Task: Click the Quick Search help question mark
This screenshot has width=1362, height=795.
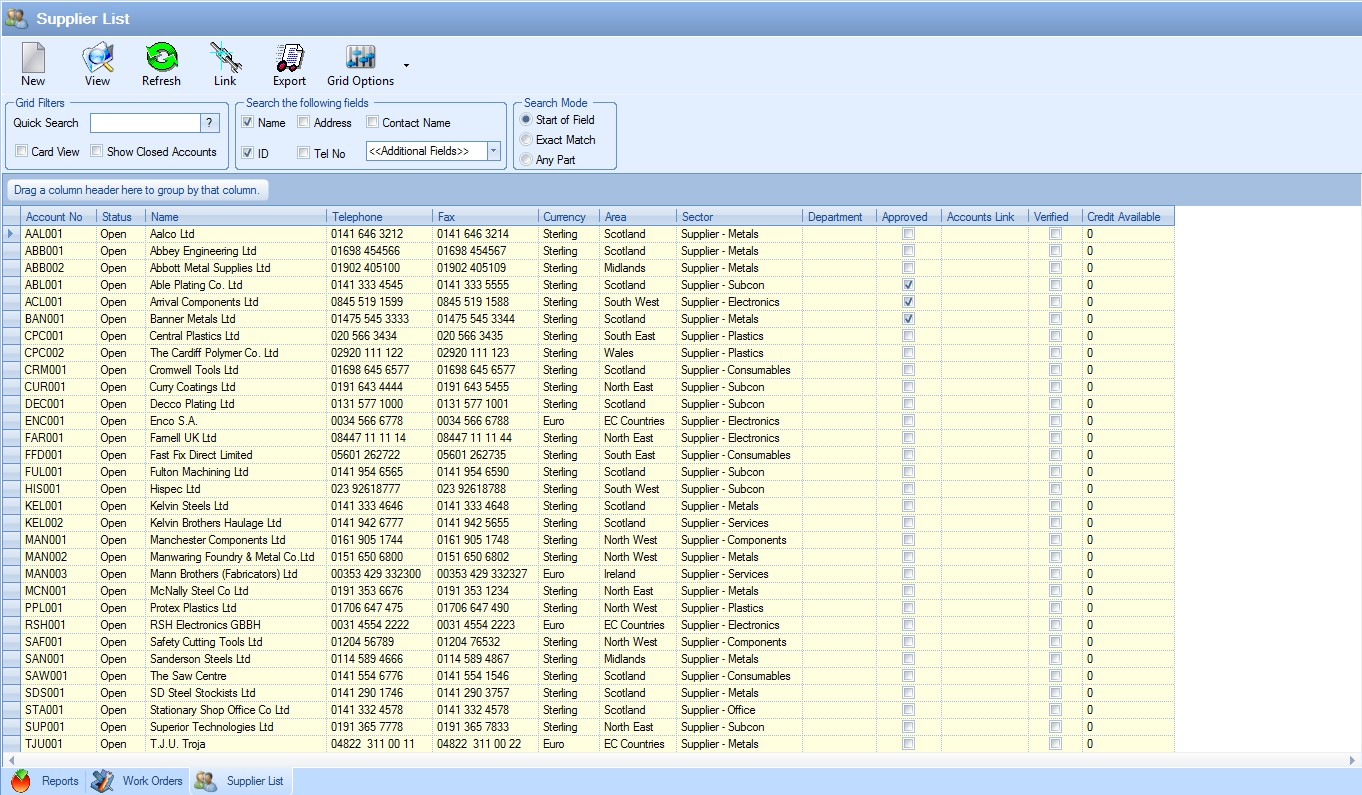Action: 210,123
